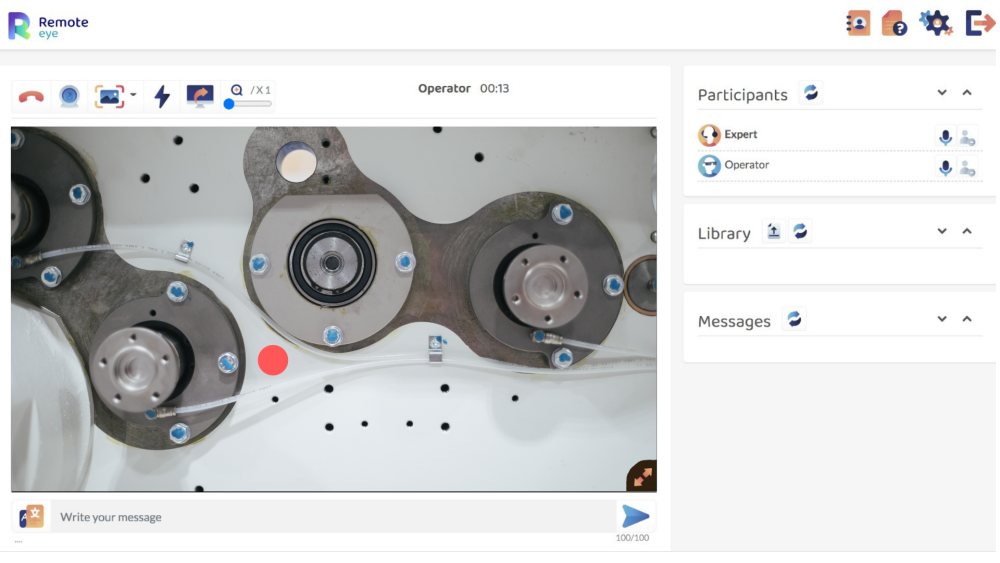Viewport: 1000px width, 563px height.
Task: Mute the Expert's microphone
Action: pyautogui.click(x=945, y=136)
